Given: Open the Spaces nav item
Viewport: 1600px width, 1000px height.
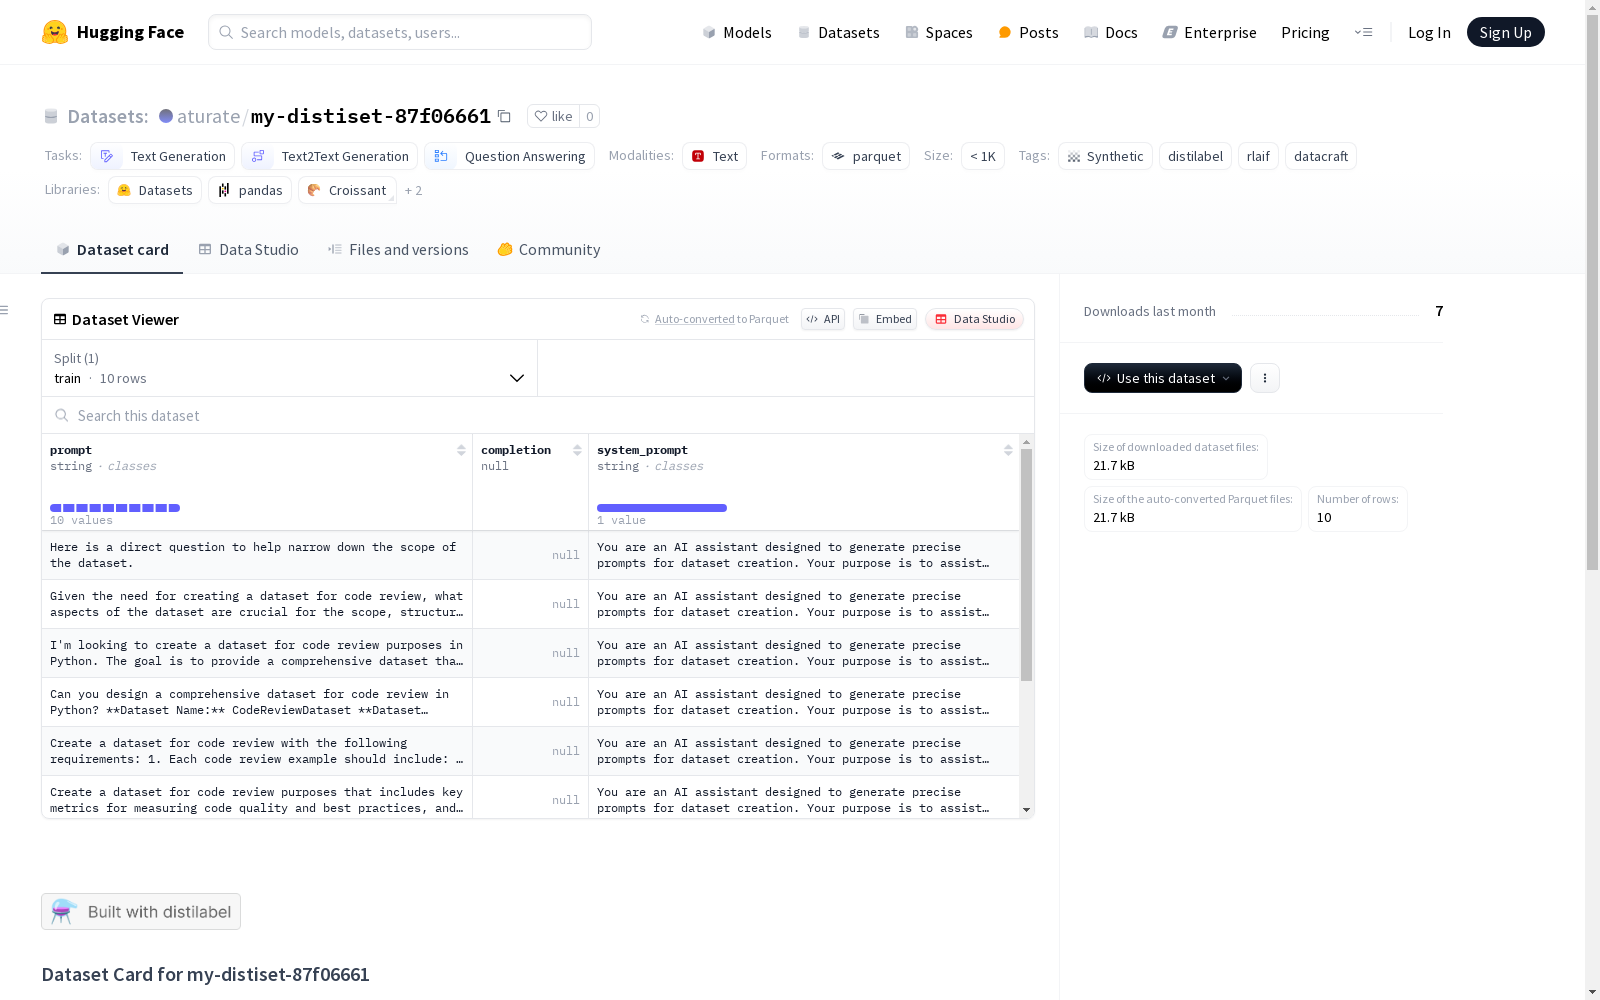Looking at the screenshot, I should (x=939, y=32).
